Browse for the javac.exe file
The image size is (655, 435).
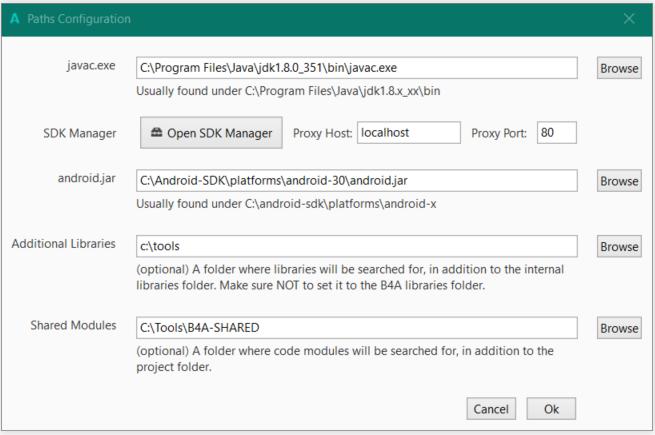pyautogui.click(x=619, y=68)
